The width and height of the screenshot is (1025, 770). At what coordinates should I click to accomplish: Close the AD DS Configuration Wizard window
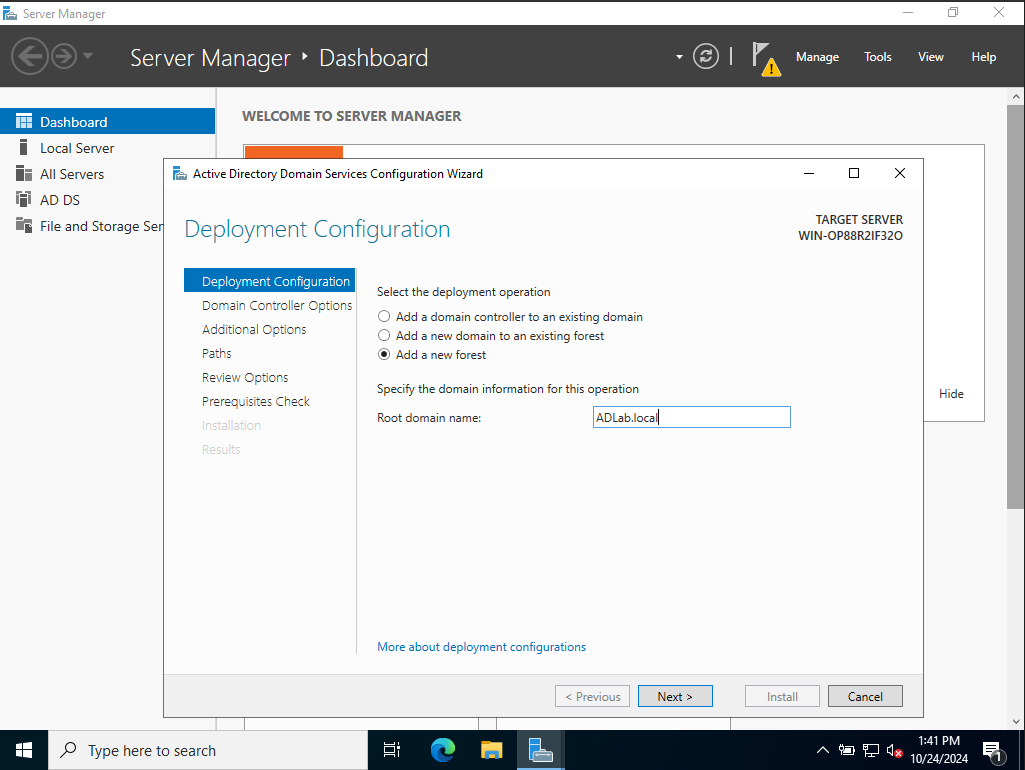(x=899, y=173)
